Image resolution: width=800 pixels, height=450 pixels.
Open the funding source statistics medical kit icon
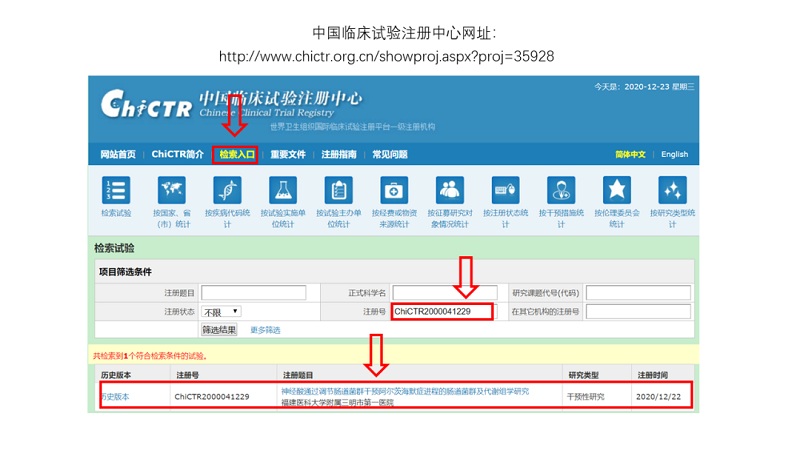[x=394, y=190]
